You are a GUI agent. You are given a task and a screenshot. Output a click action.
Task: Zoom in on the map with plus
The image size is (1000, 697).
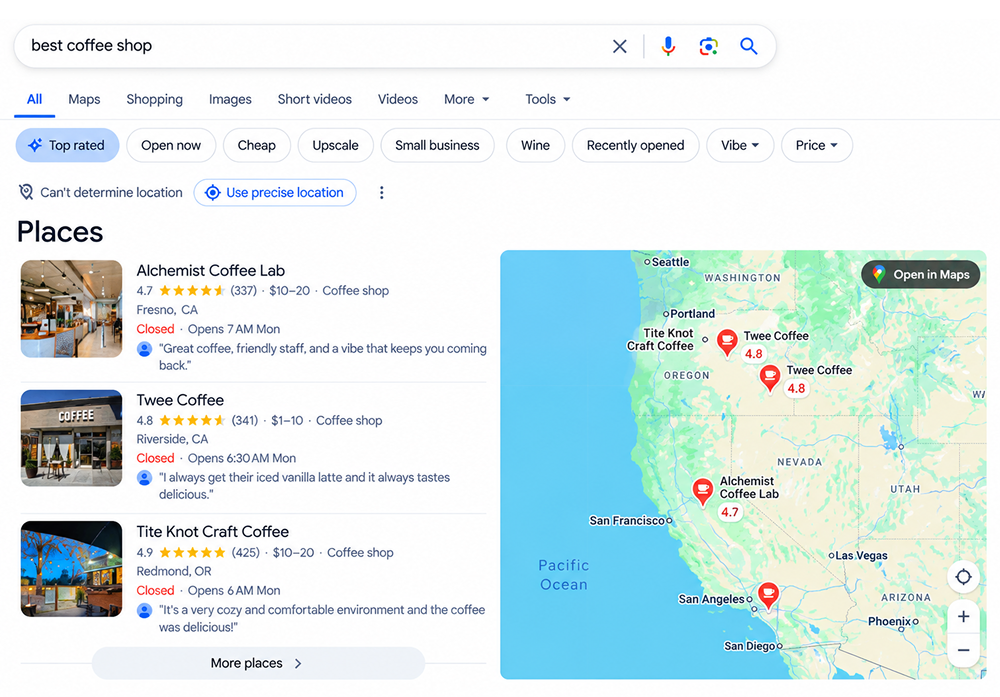pyautogui.click(x=963, y=617)
